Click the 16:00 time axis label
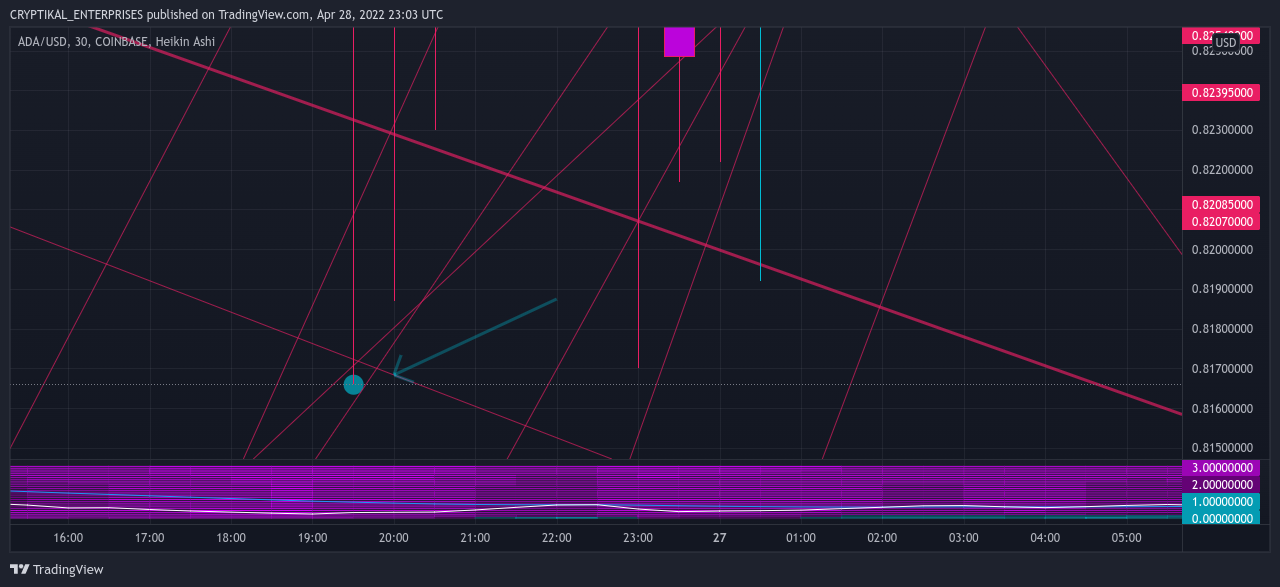 point(68,538)
